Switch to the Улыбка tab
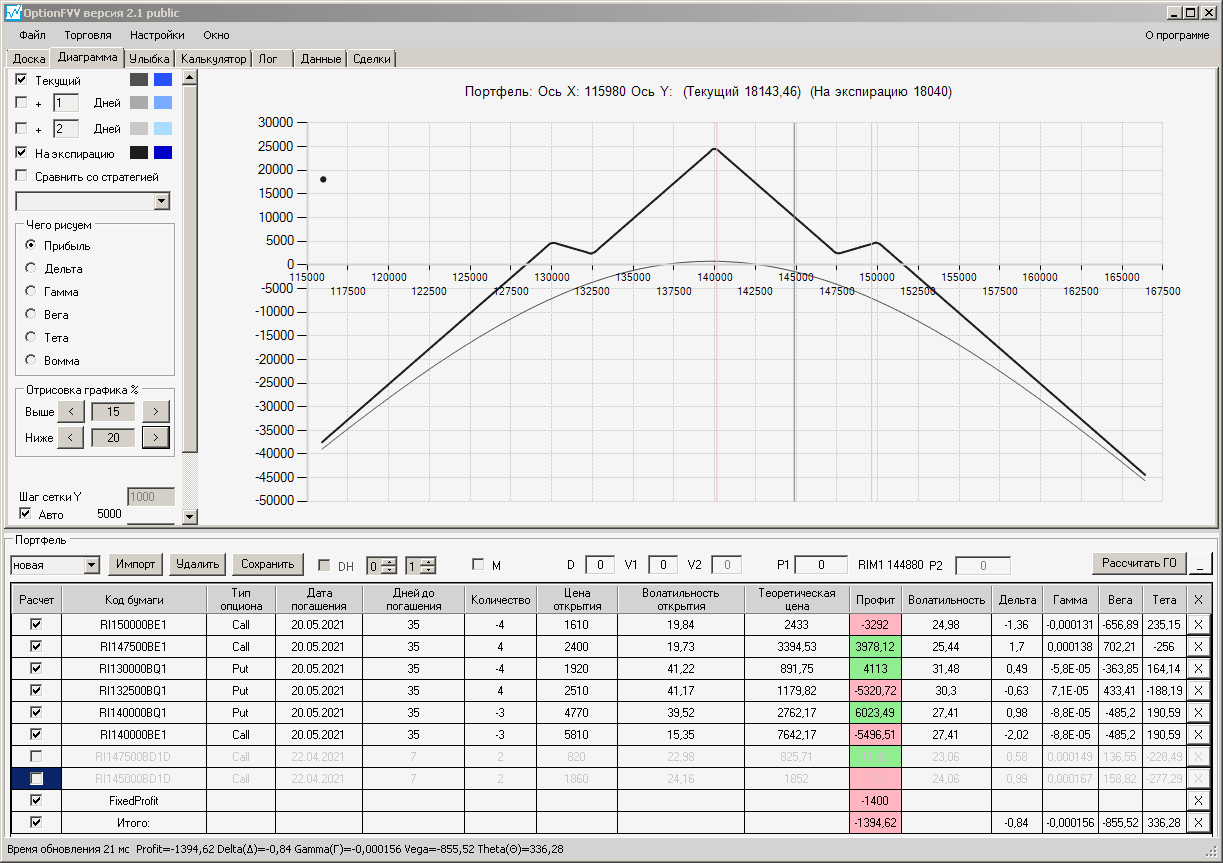 click(149, 59)
